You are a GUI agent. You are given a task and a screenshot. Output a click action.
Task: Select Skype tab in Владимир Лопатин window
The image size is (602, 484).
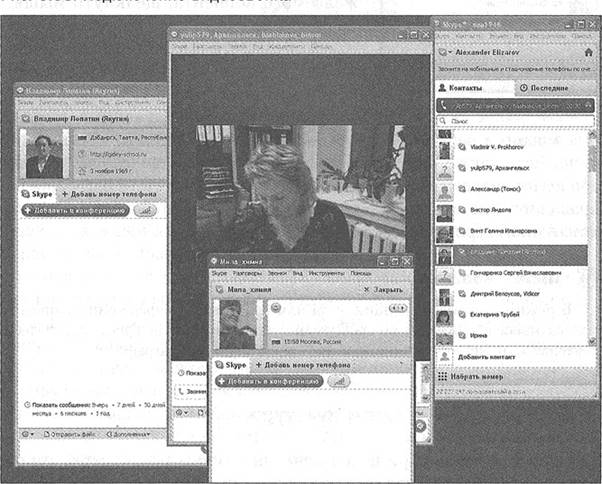[37, 194]
